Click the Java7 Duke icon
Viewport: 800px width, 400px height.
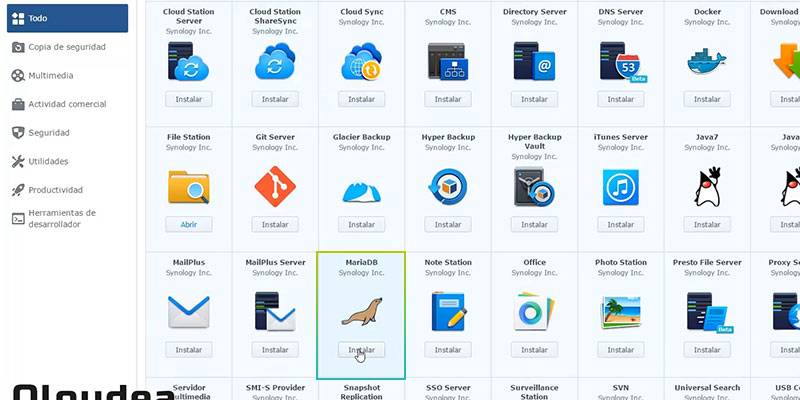coord(707,187)
